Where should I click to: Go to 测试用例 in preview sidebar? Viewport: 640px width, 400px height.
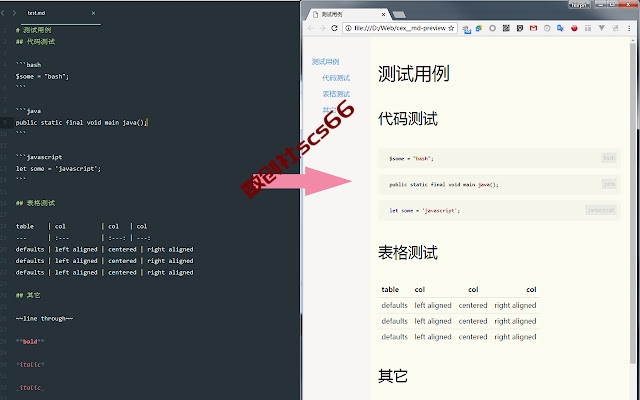click(x=325, y=62)
